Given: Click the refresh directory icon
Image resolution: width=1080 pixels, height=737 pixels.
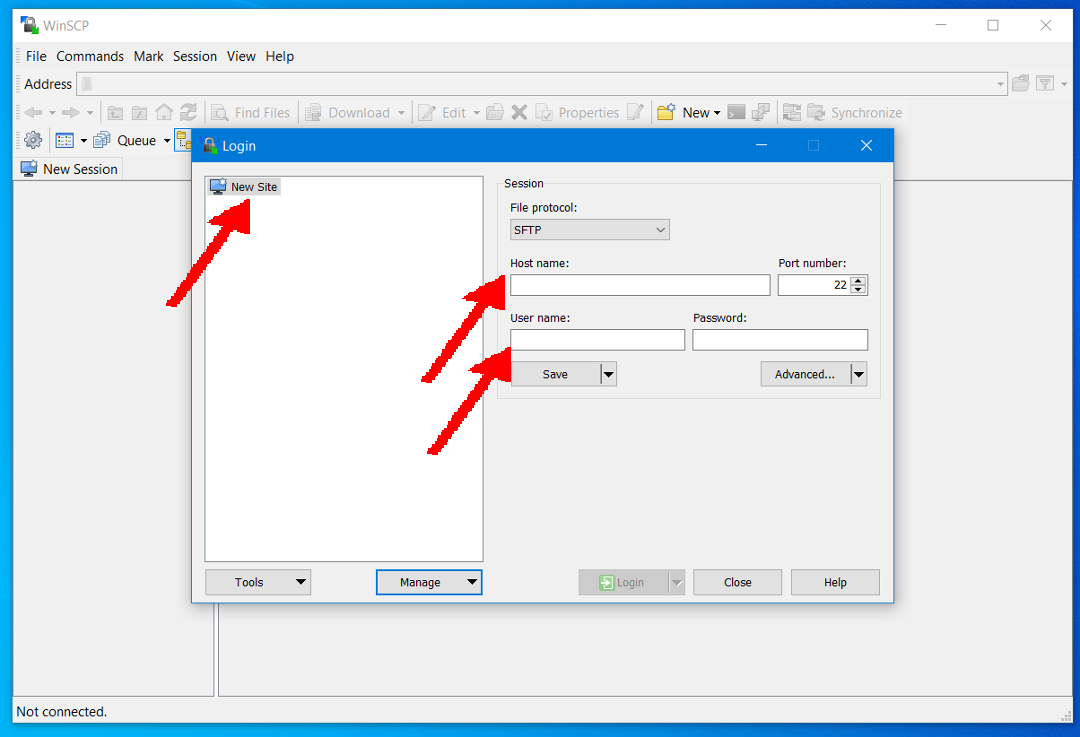Looking at the screenshot, I should coord(188,113).
